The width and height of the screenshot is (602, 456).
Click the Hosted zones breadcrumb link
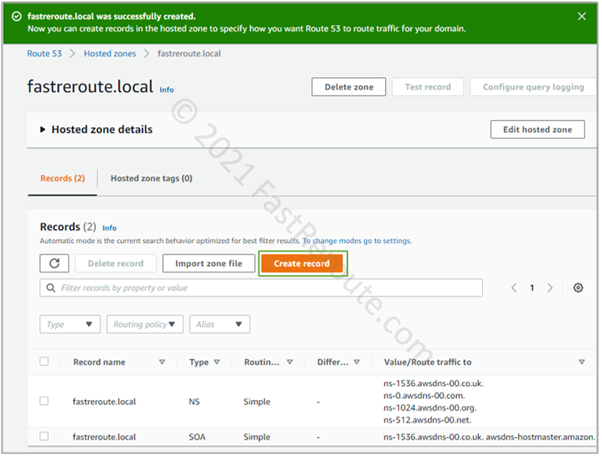110,53
